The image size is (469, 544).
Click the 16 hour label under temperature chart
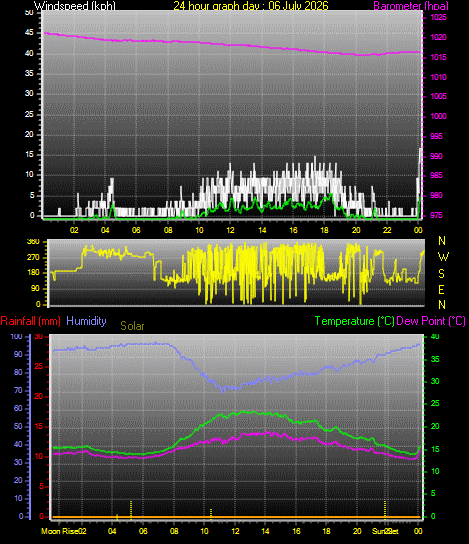click(x=296, y=531)
